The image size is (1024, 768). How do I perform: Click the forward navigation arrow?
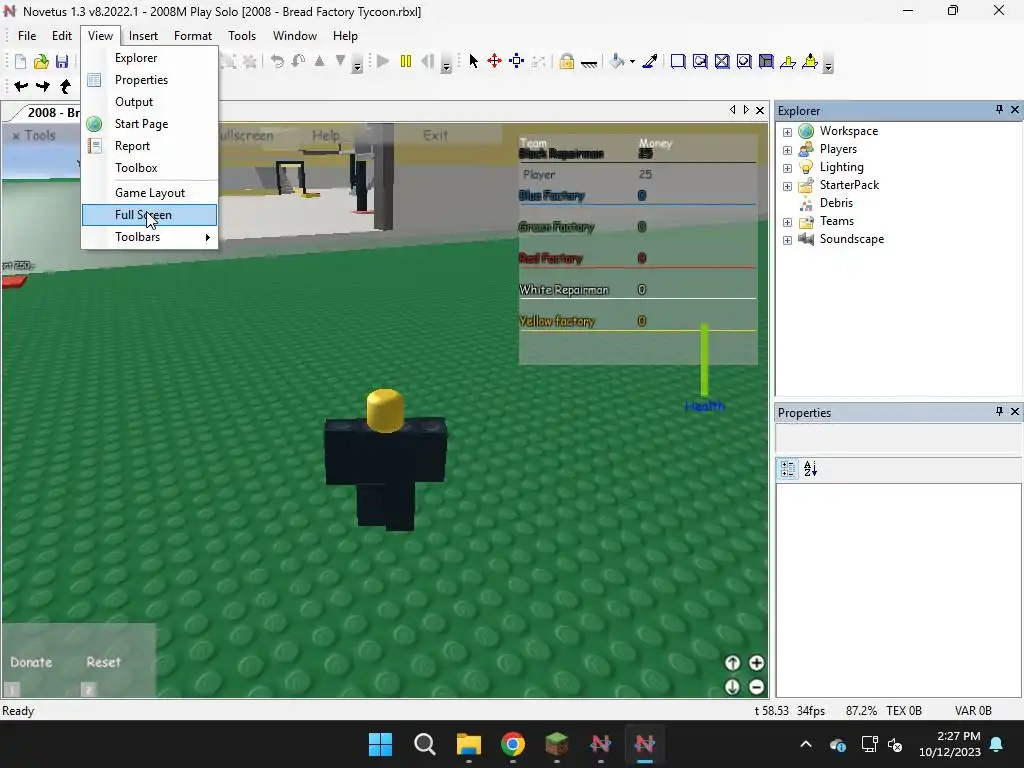pyautogui.click(x=43, y=86)
